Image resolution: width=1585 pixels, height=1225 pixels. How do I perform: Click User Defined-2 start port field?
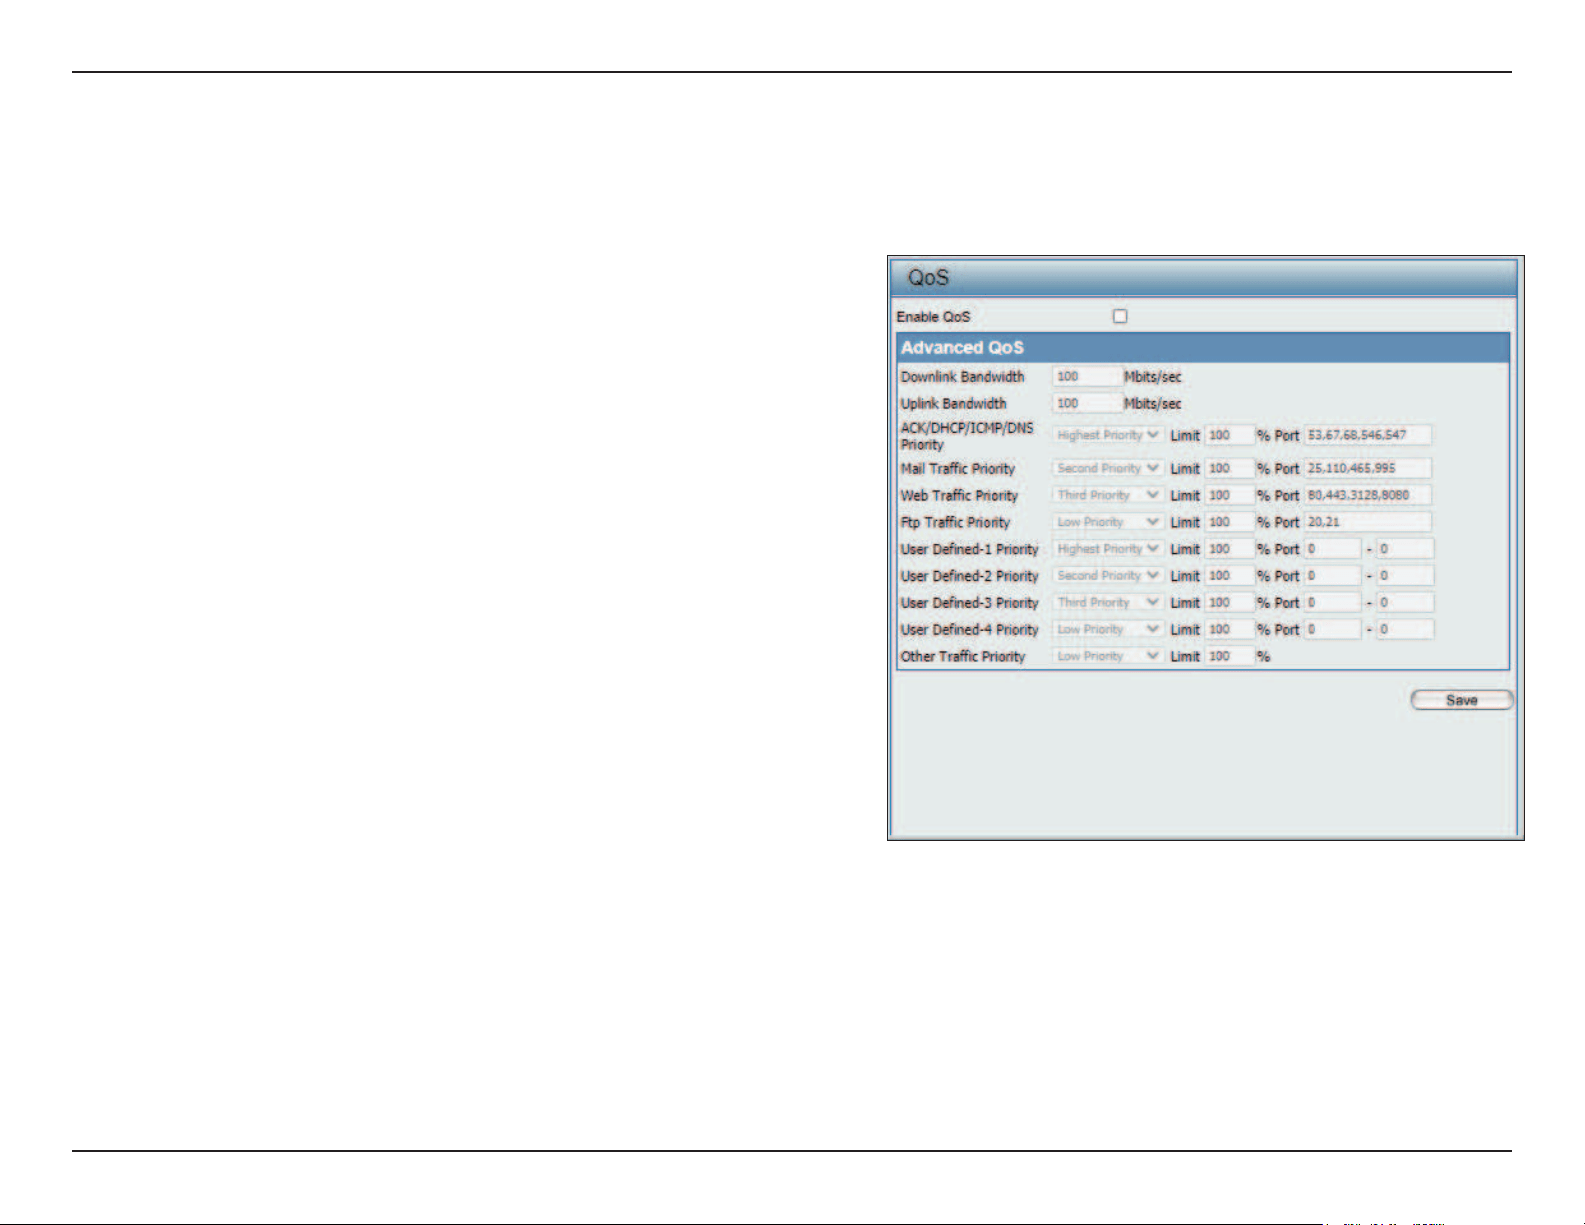1332,576
